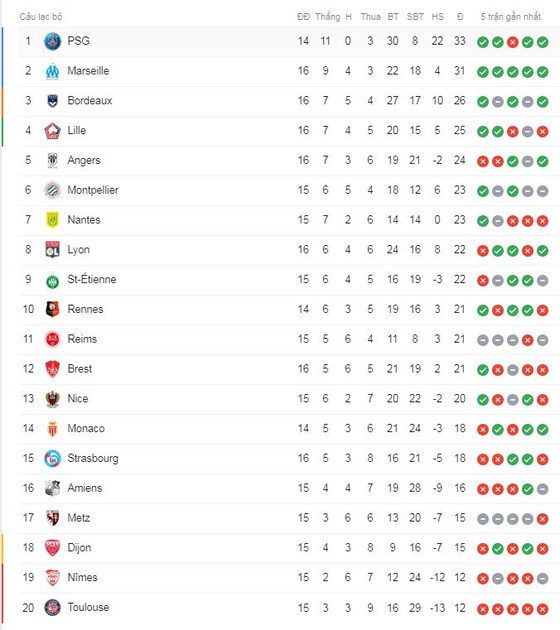This screenshot has height=630, width=560.
Task: Open the St-Étienne team link
Action: [x=92, y=279]
